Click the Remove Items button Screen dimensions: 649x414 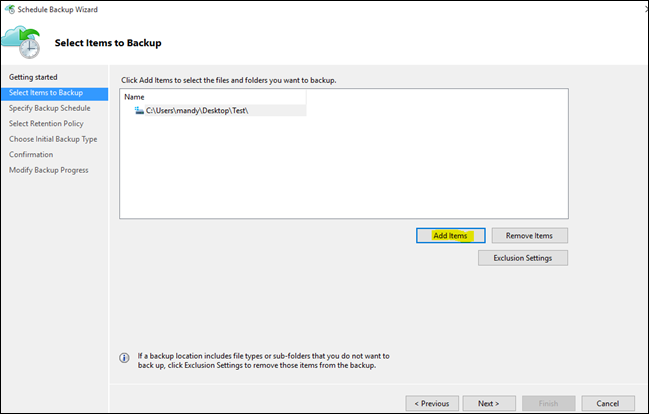(529, 235)
